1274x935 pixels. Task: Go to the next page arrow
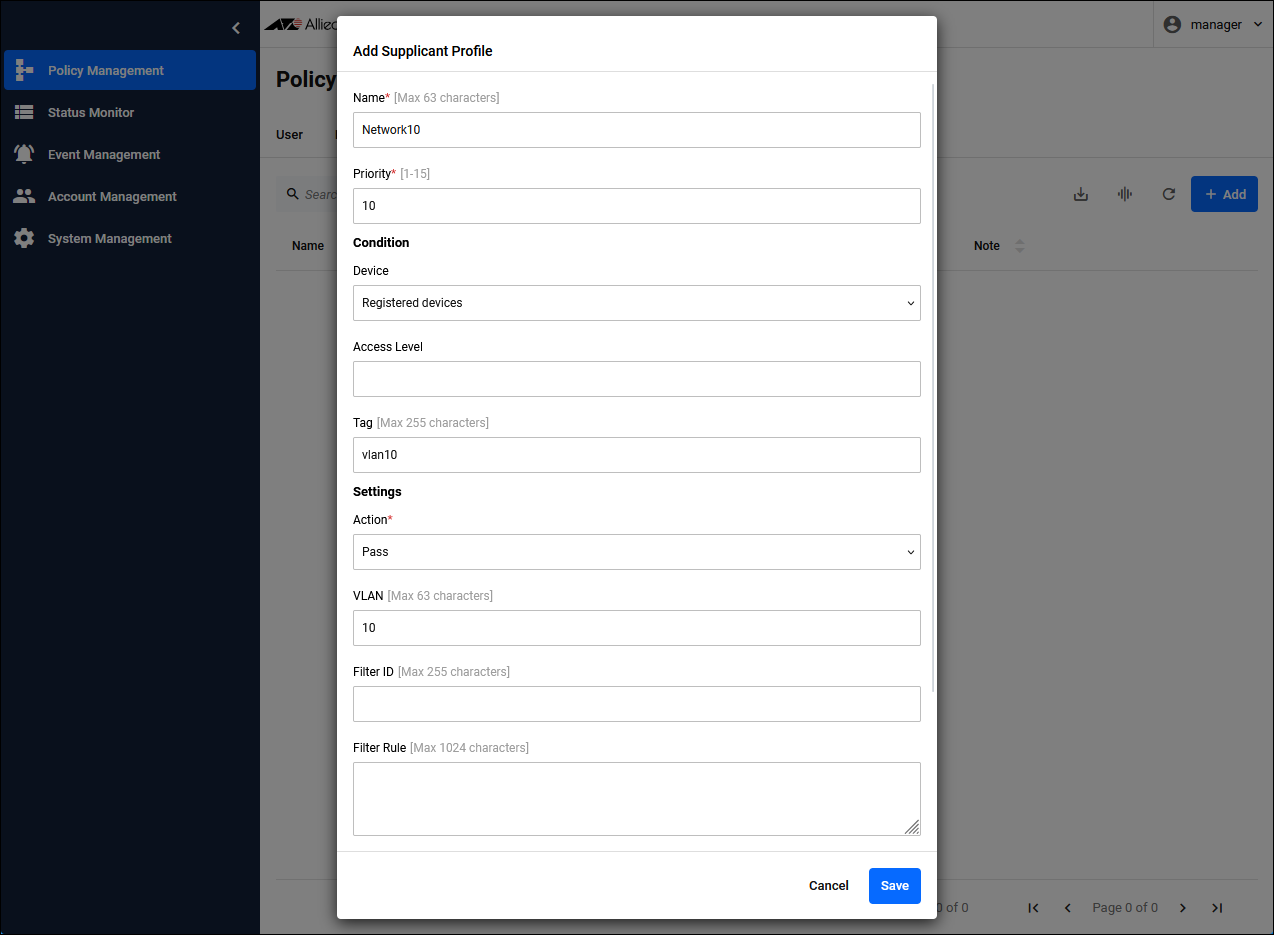tap(1183, 908)
